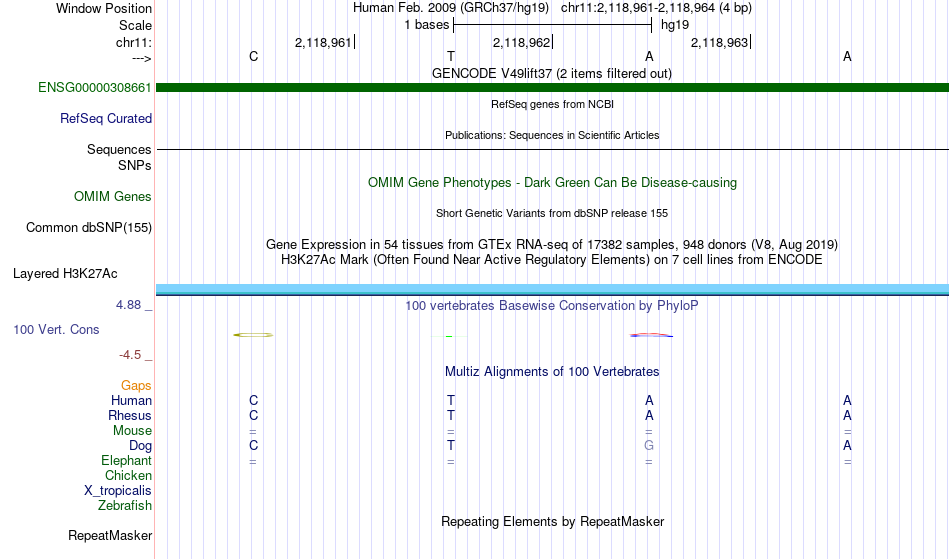Viewport: 950px width, 559px height.
Task: Click '100 vertebrates Basewise Conservation by PhyloP'
Action: (x=552, y=306)
